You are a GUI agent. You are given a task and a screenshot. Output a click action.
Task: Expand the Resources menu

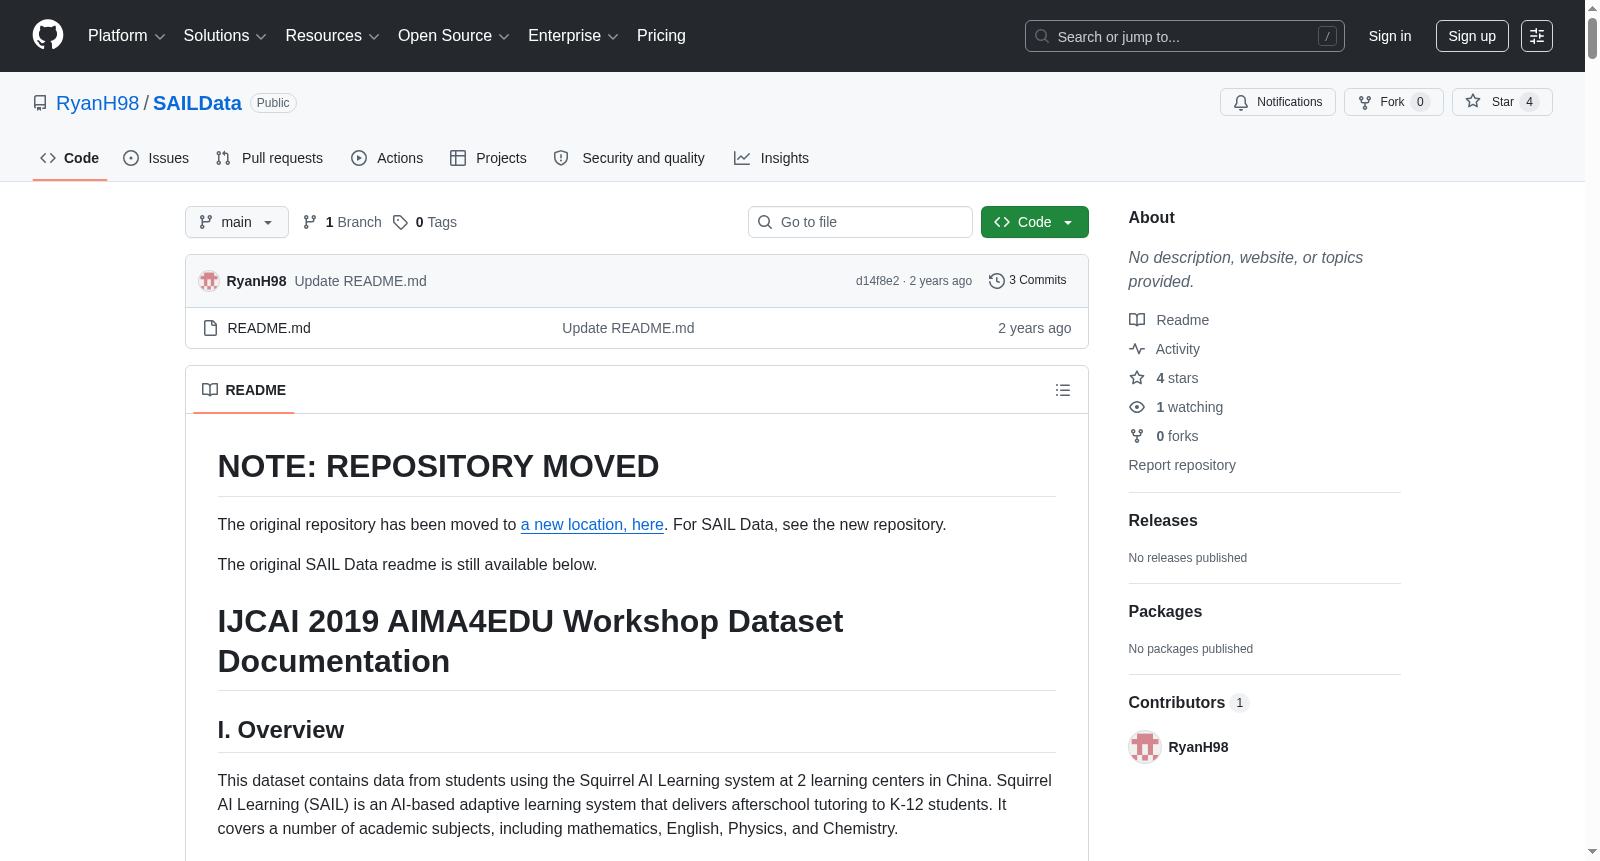click(332, 36)
